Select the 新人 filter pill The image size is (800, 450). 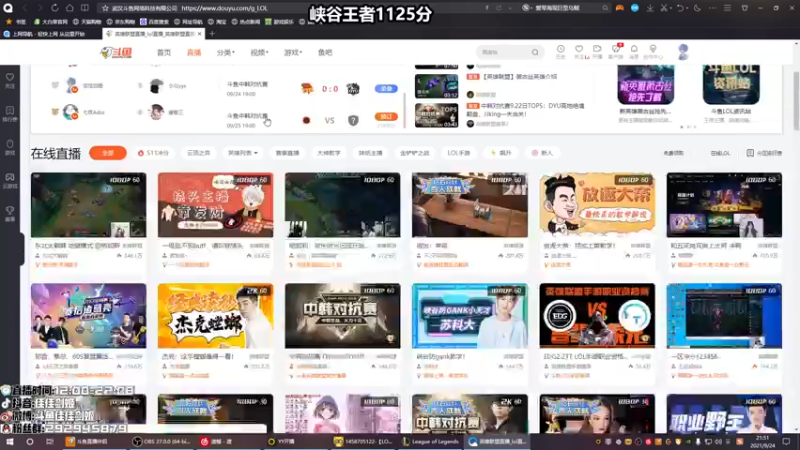click(542, 153)
